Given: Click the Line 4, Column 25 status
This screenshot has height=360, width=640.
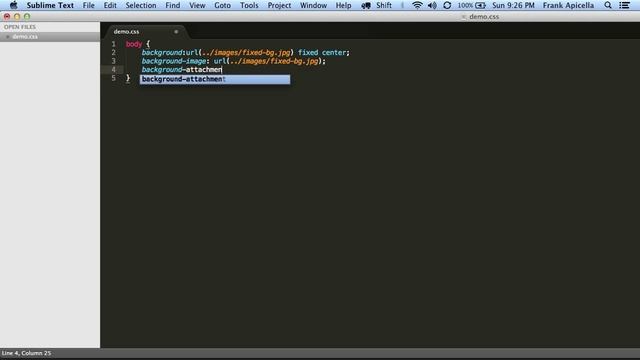Looking at the screenshot, I should pyautogui.click(x=27, y=353).
